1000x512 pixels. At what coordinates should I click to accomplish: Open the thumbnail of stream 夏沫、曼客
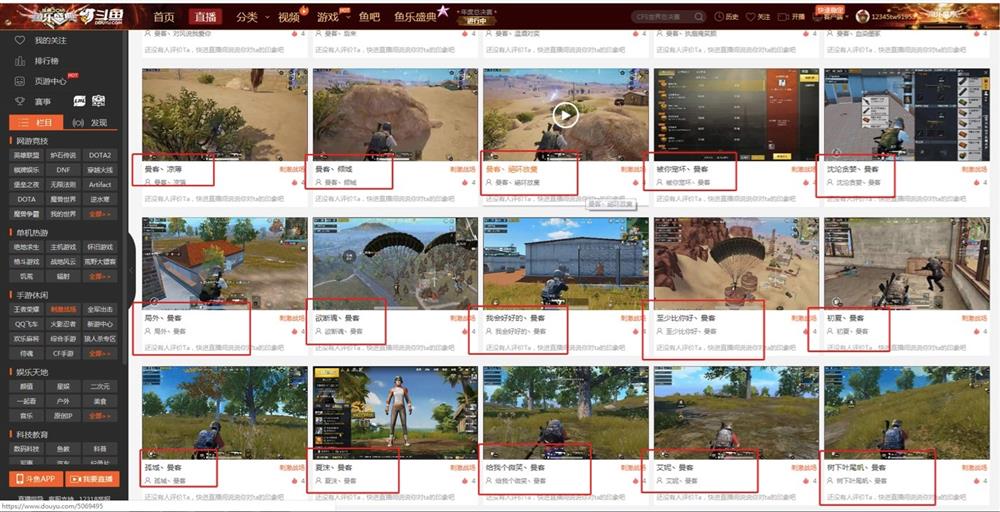point(395,413)
